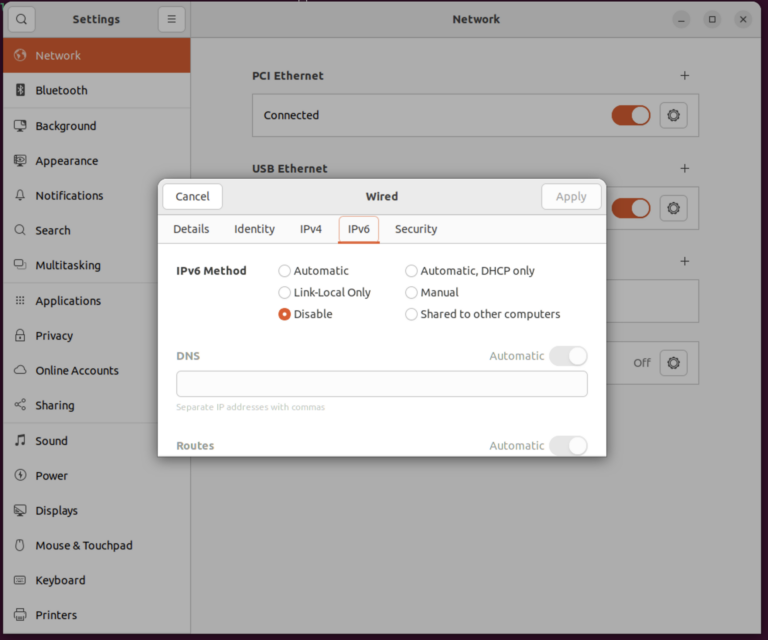Add a PCI Ethernet connection with plus

coord(685,75)
